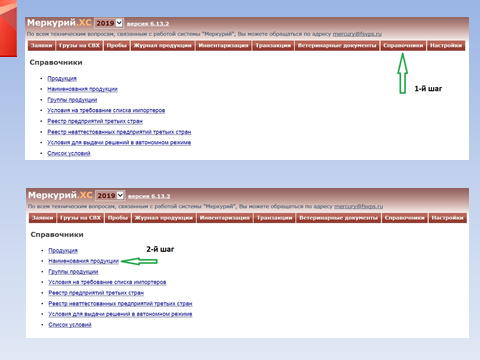Open the 2019 year dropdown in 2-й шаг panel
This screenshot has height=360, width=480.
[110, 196]
